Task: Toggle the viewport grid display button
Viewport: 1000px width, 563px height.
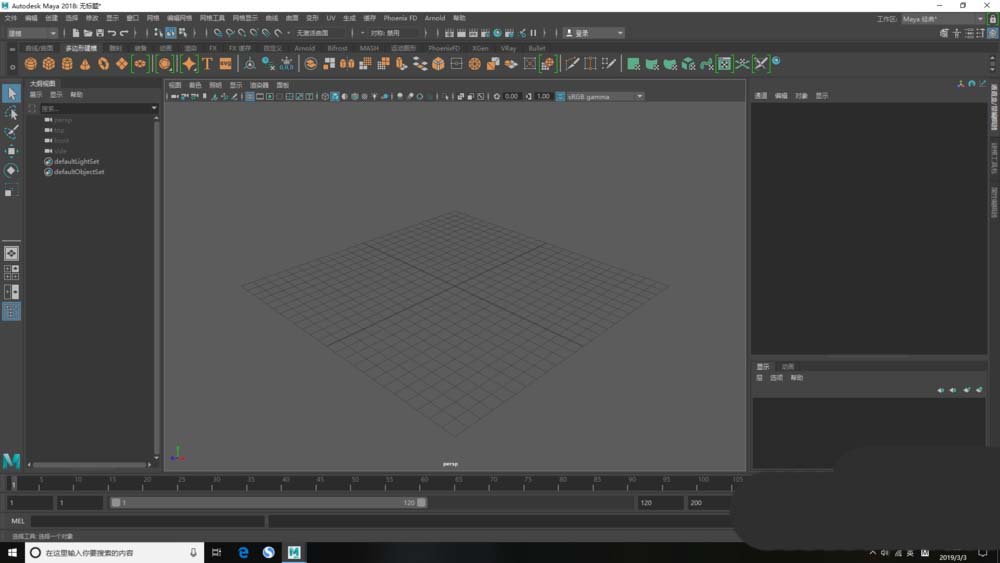Action: tap(249, 97)
